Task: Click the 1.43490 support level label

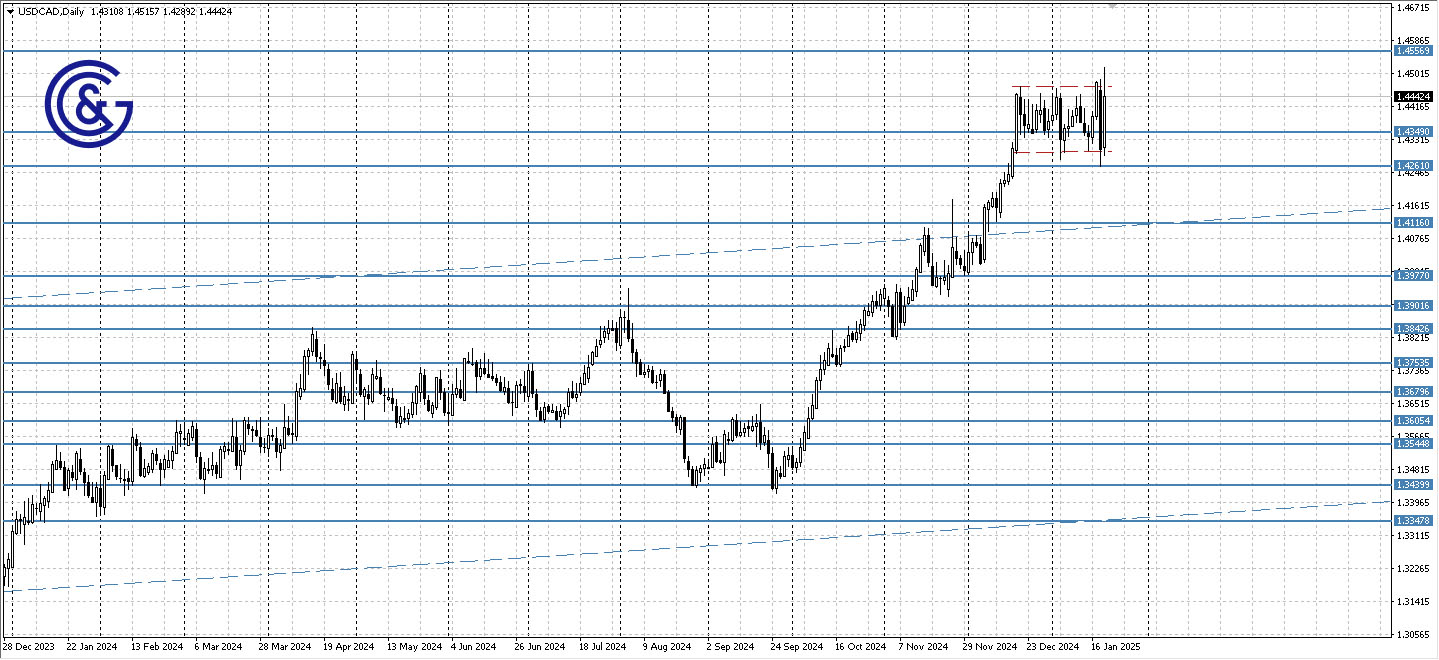Action: click(1416, 131)
